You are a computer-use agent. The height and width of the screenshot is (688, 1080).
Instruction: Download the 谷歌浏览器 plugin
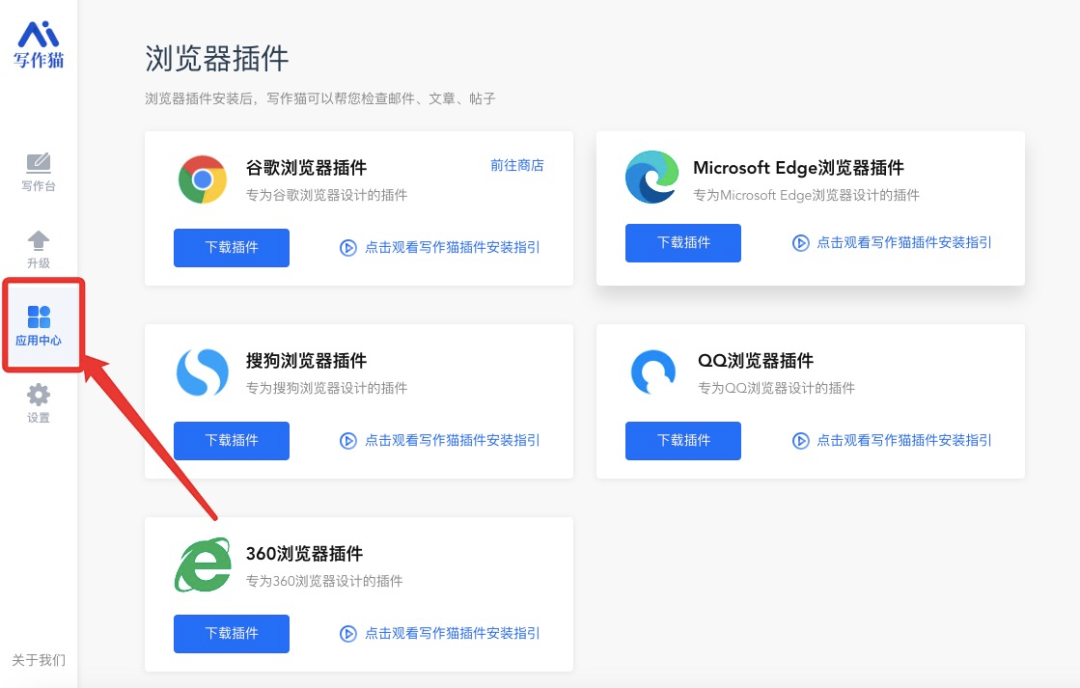pyautogui.click(x=231, y=247)
